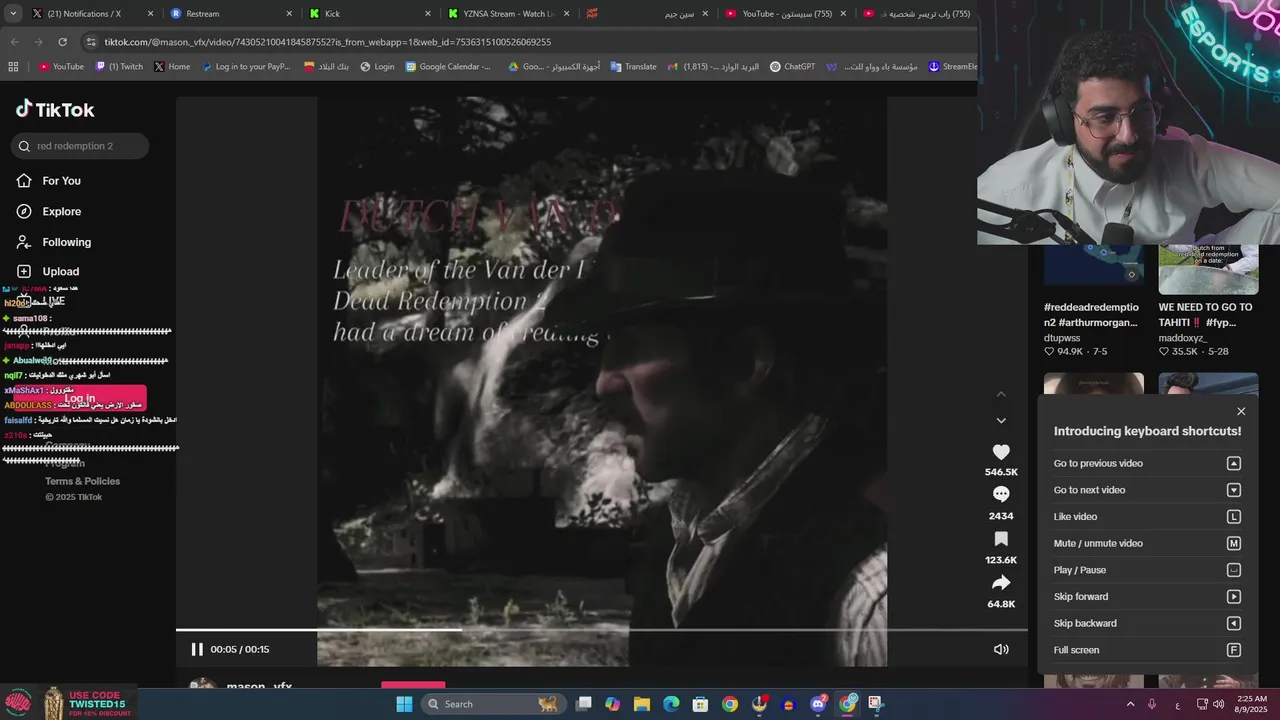Open Discord from taskbar
1280x720 pixels.
tap(818, 704)
